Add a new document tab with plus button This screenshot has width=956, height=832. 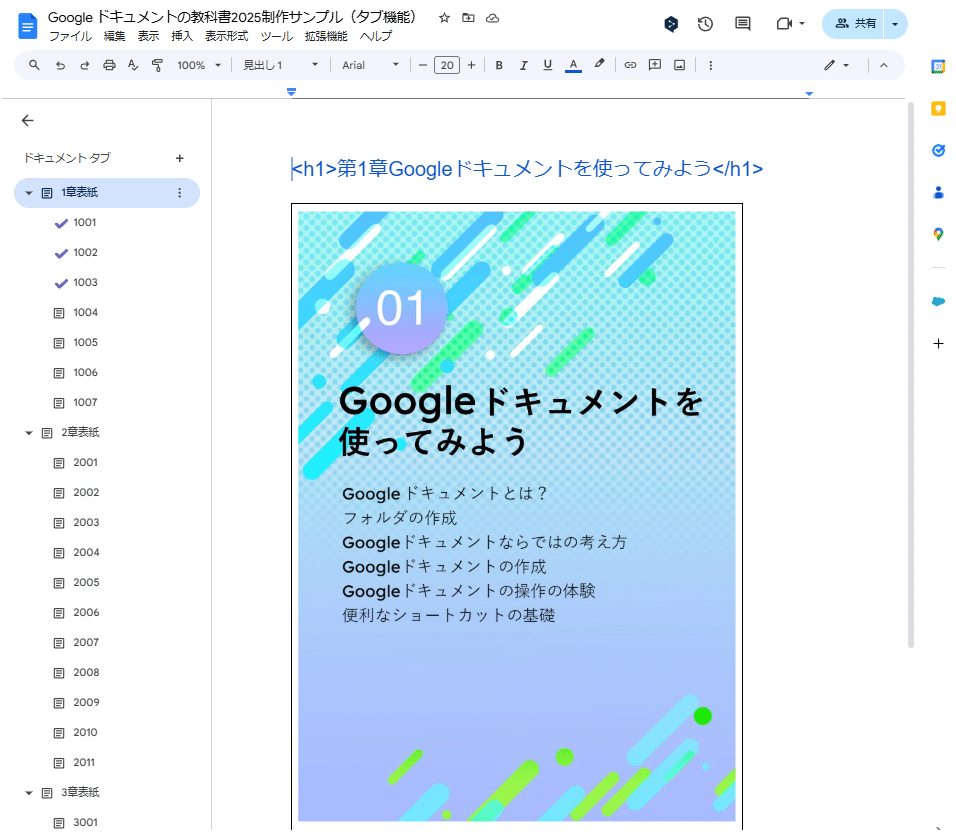[179, 158]
